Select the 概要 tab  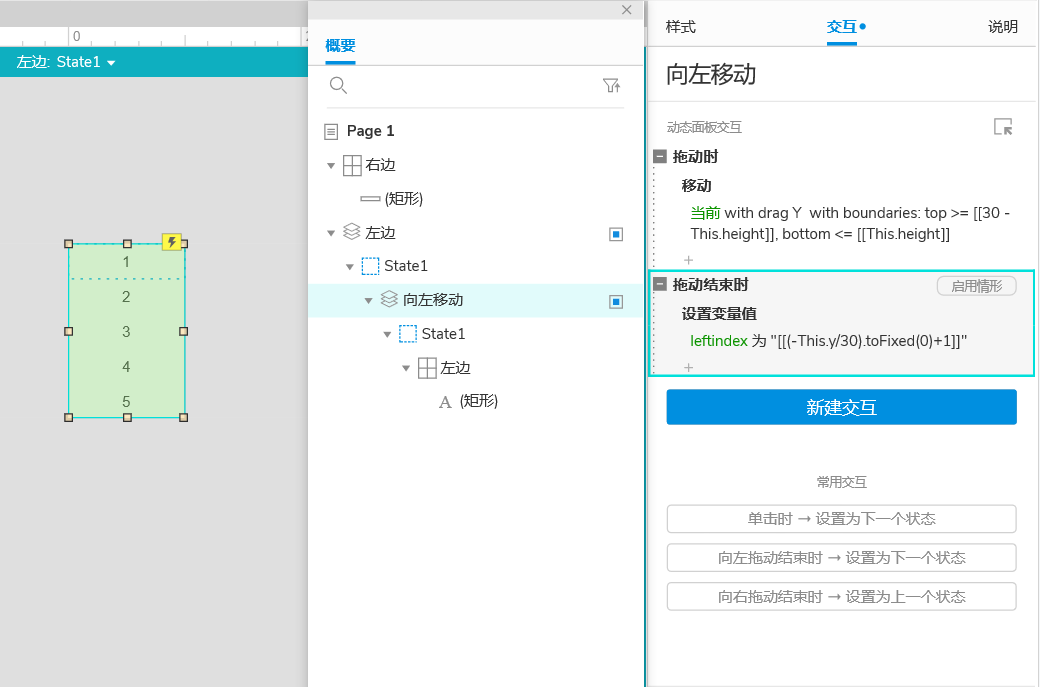[340, 46]
